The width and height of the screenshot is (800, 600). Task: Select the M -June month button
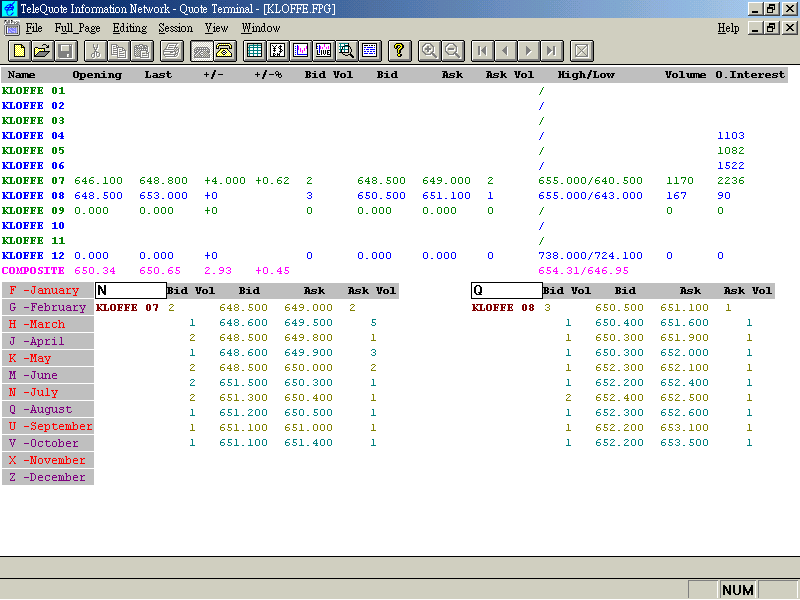tap(48, 375)
